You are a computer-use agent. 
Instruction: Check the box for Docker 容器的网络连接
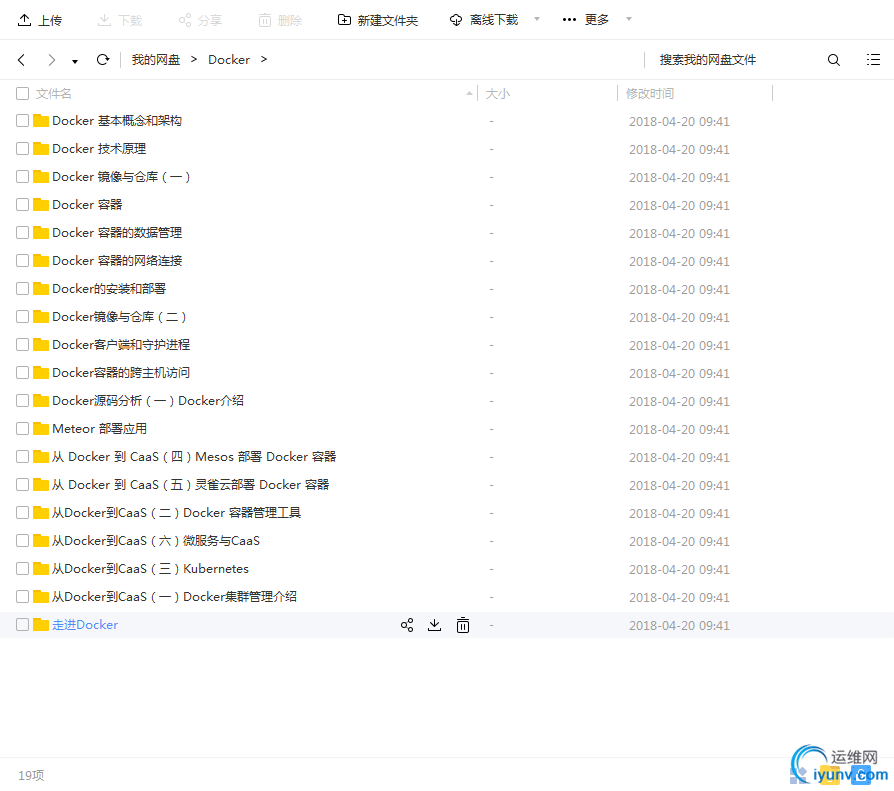pos(22,260)
